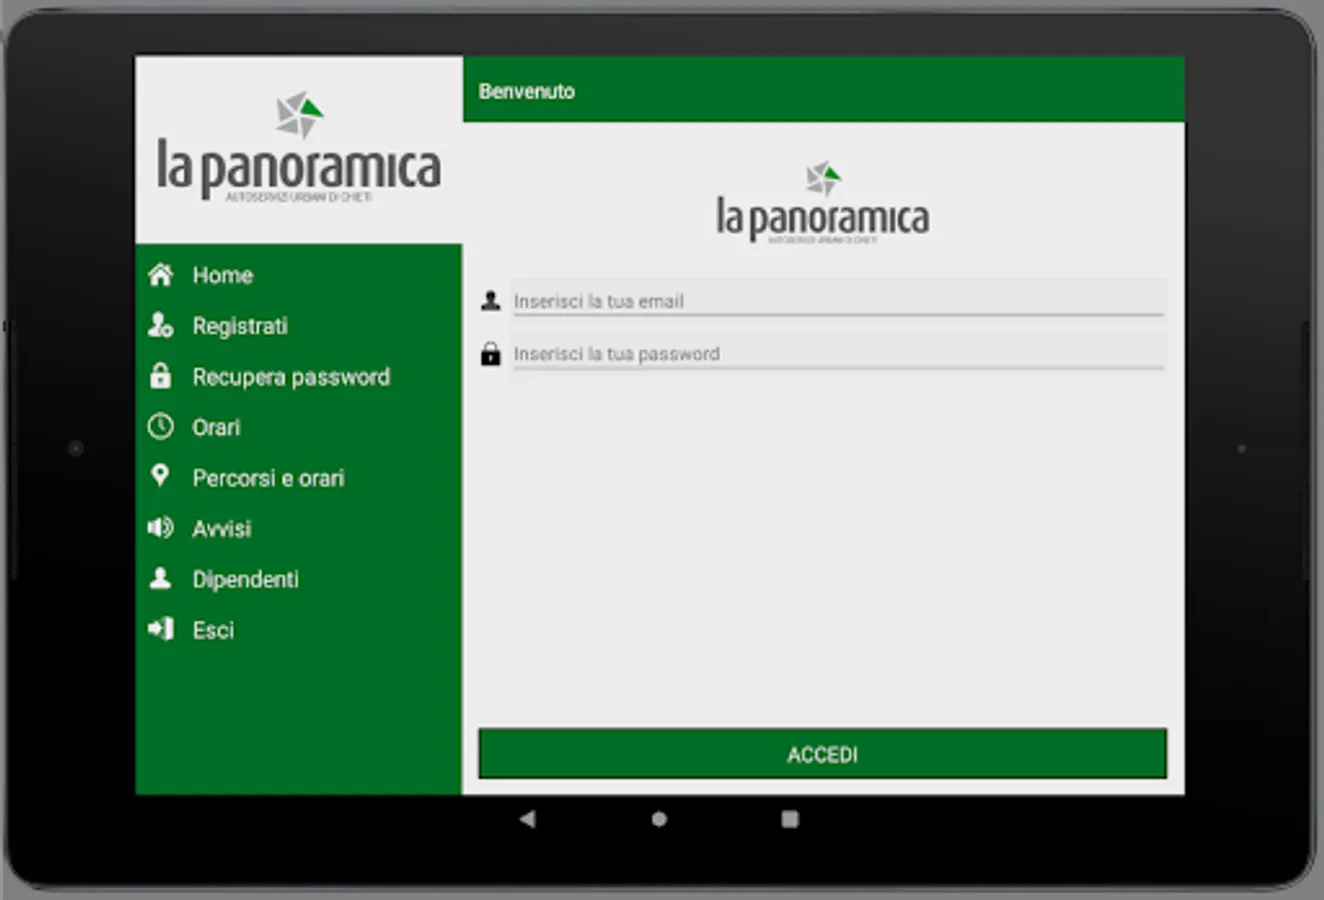Click the Home house icon
The height and width of the screenshot is (900, 1324).
pos(161,275)
